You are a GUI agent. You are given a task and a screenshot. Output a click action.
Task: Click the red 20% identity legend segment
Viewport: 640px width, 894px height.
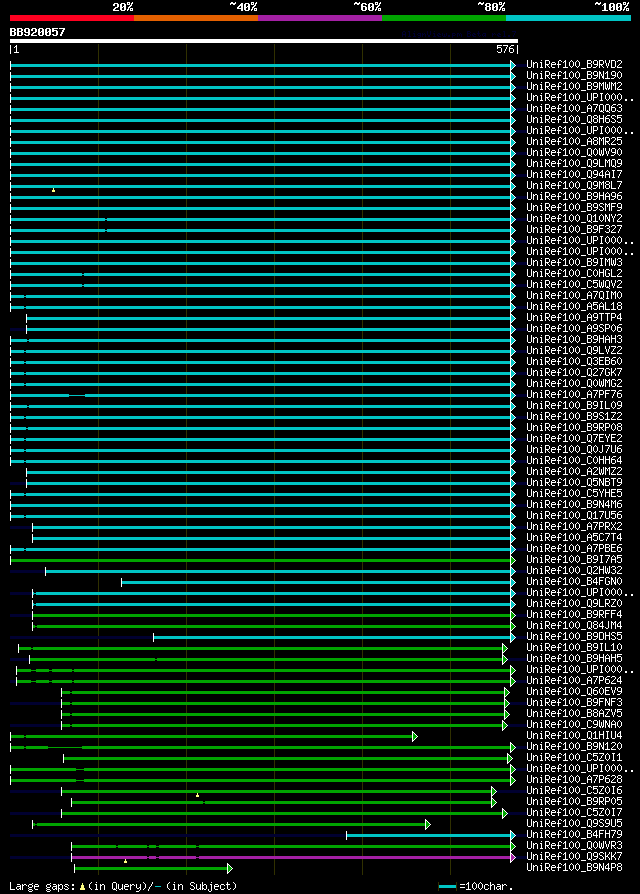click(72, 18)
